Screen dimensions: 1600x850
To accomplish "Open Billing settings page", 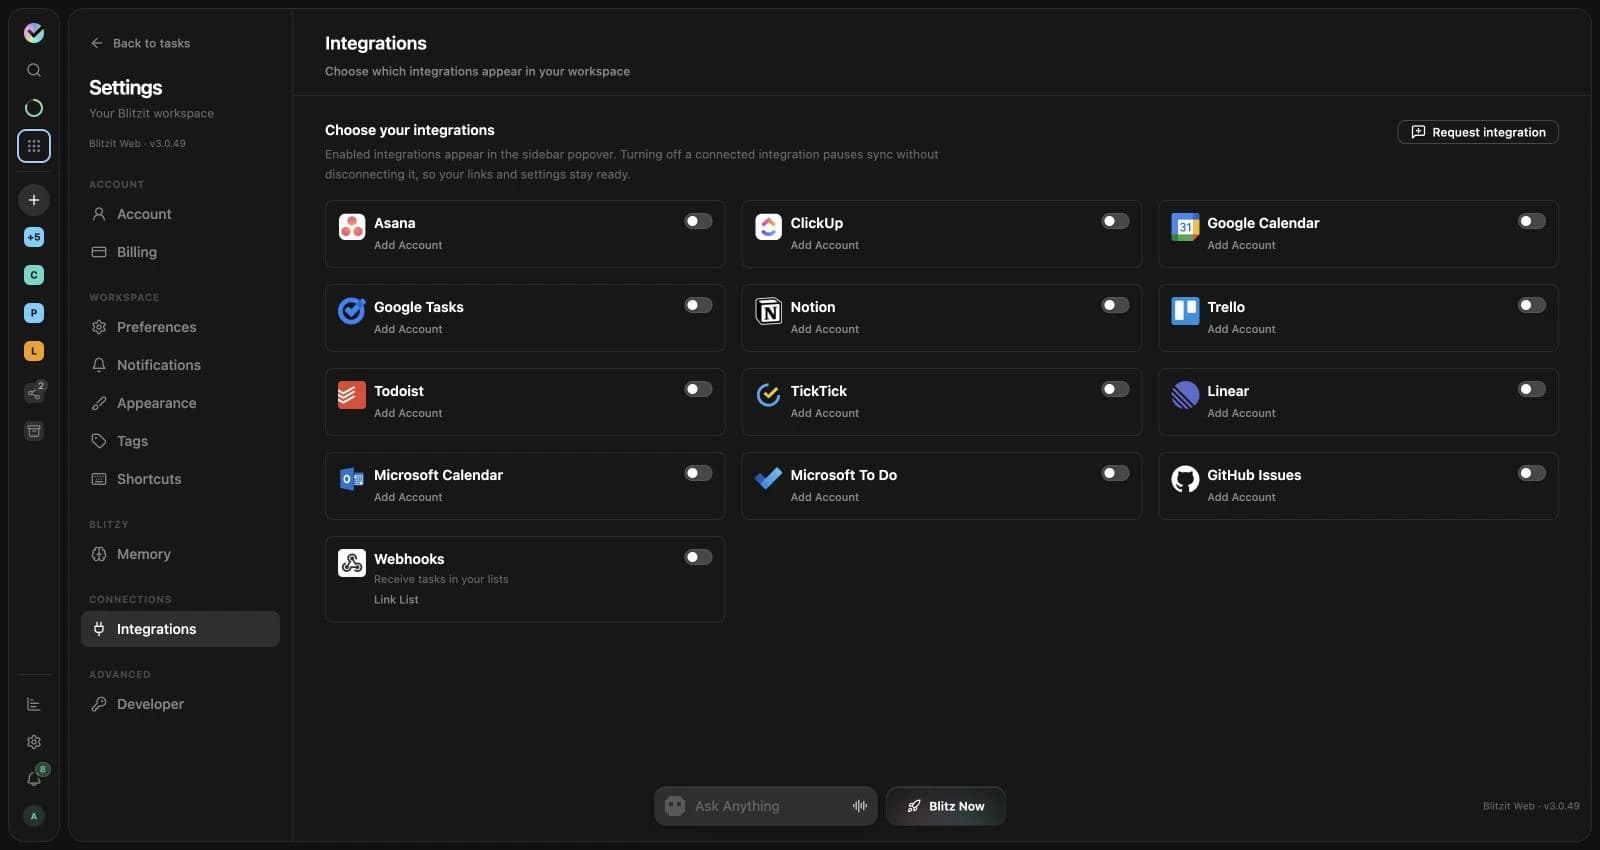I will tap(180, 252).
